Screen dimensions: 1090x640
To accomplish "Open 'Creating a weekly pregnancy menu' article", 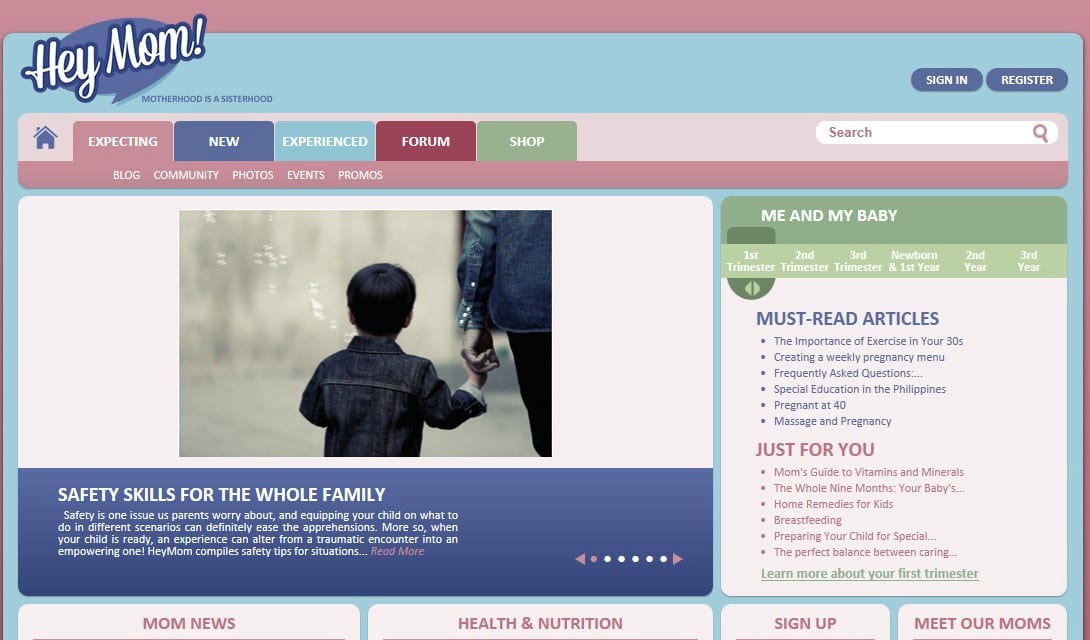I will [859, 357].
